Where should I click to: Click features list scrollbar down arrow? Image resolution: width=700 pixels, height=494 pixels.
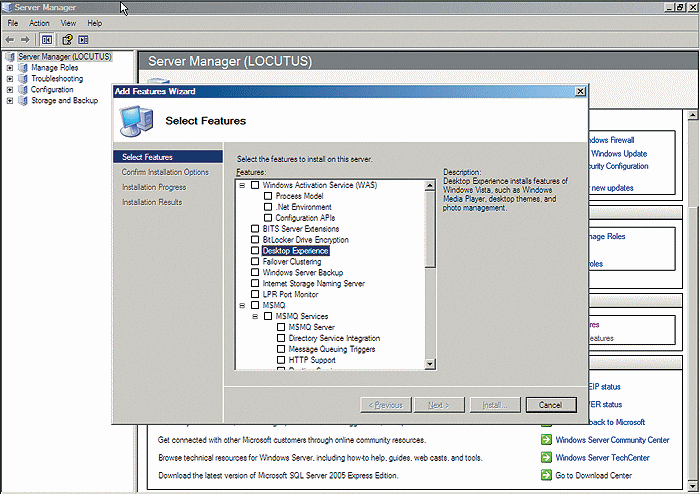point(429,364)
